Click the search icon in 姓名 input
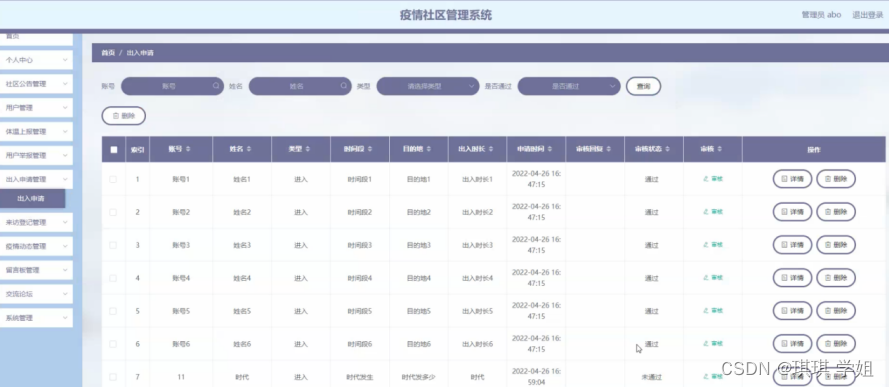 pos(344,86)
